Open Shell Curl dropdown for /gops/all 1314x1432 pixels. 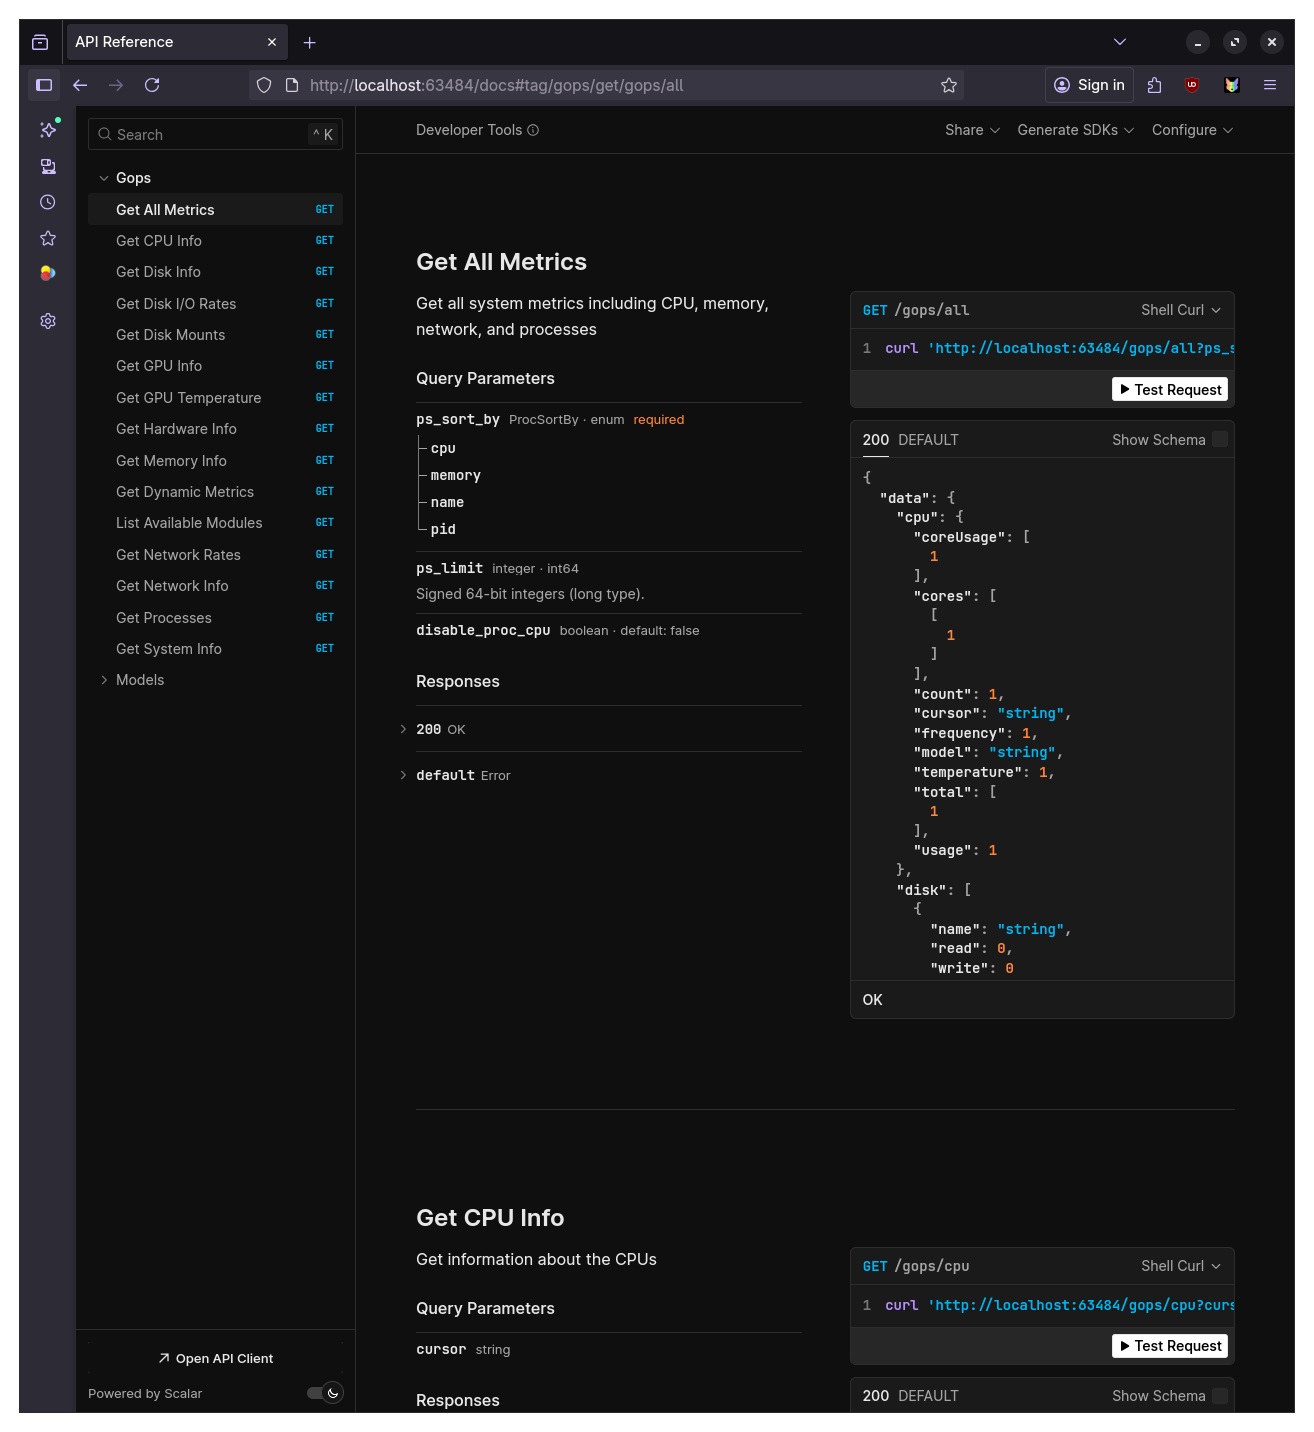pos(1180,310)
